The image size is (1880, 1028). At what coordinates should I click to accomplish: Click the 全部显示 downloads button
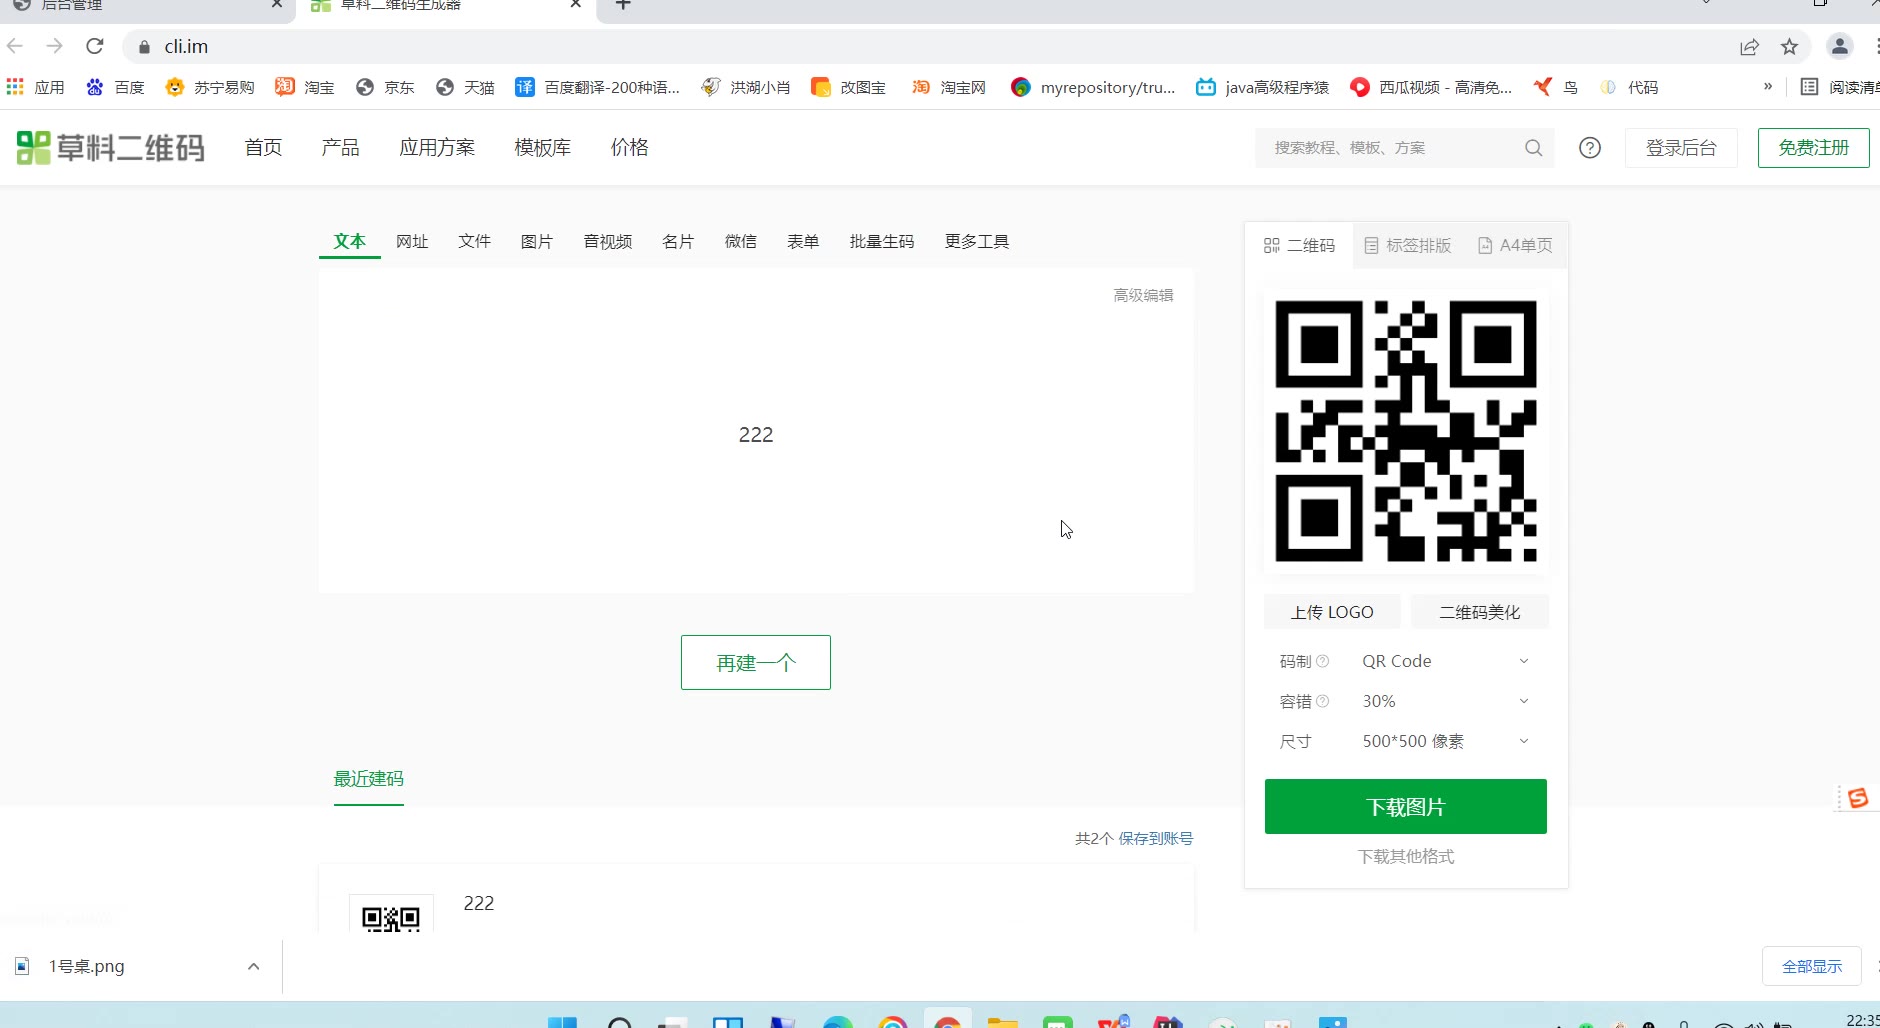pyautogui.click(x=1812, y=966)
